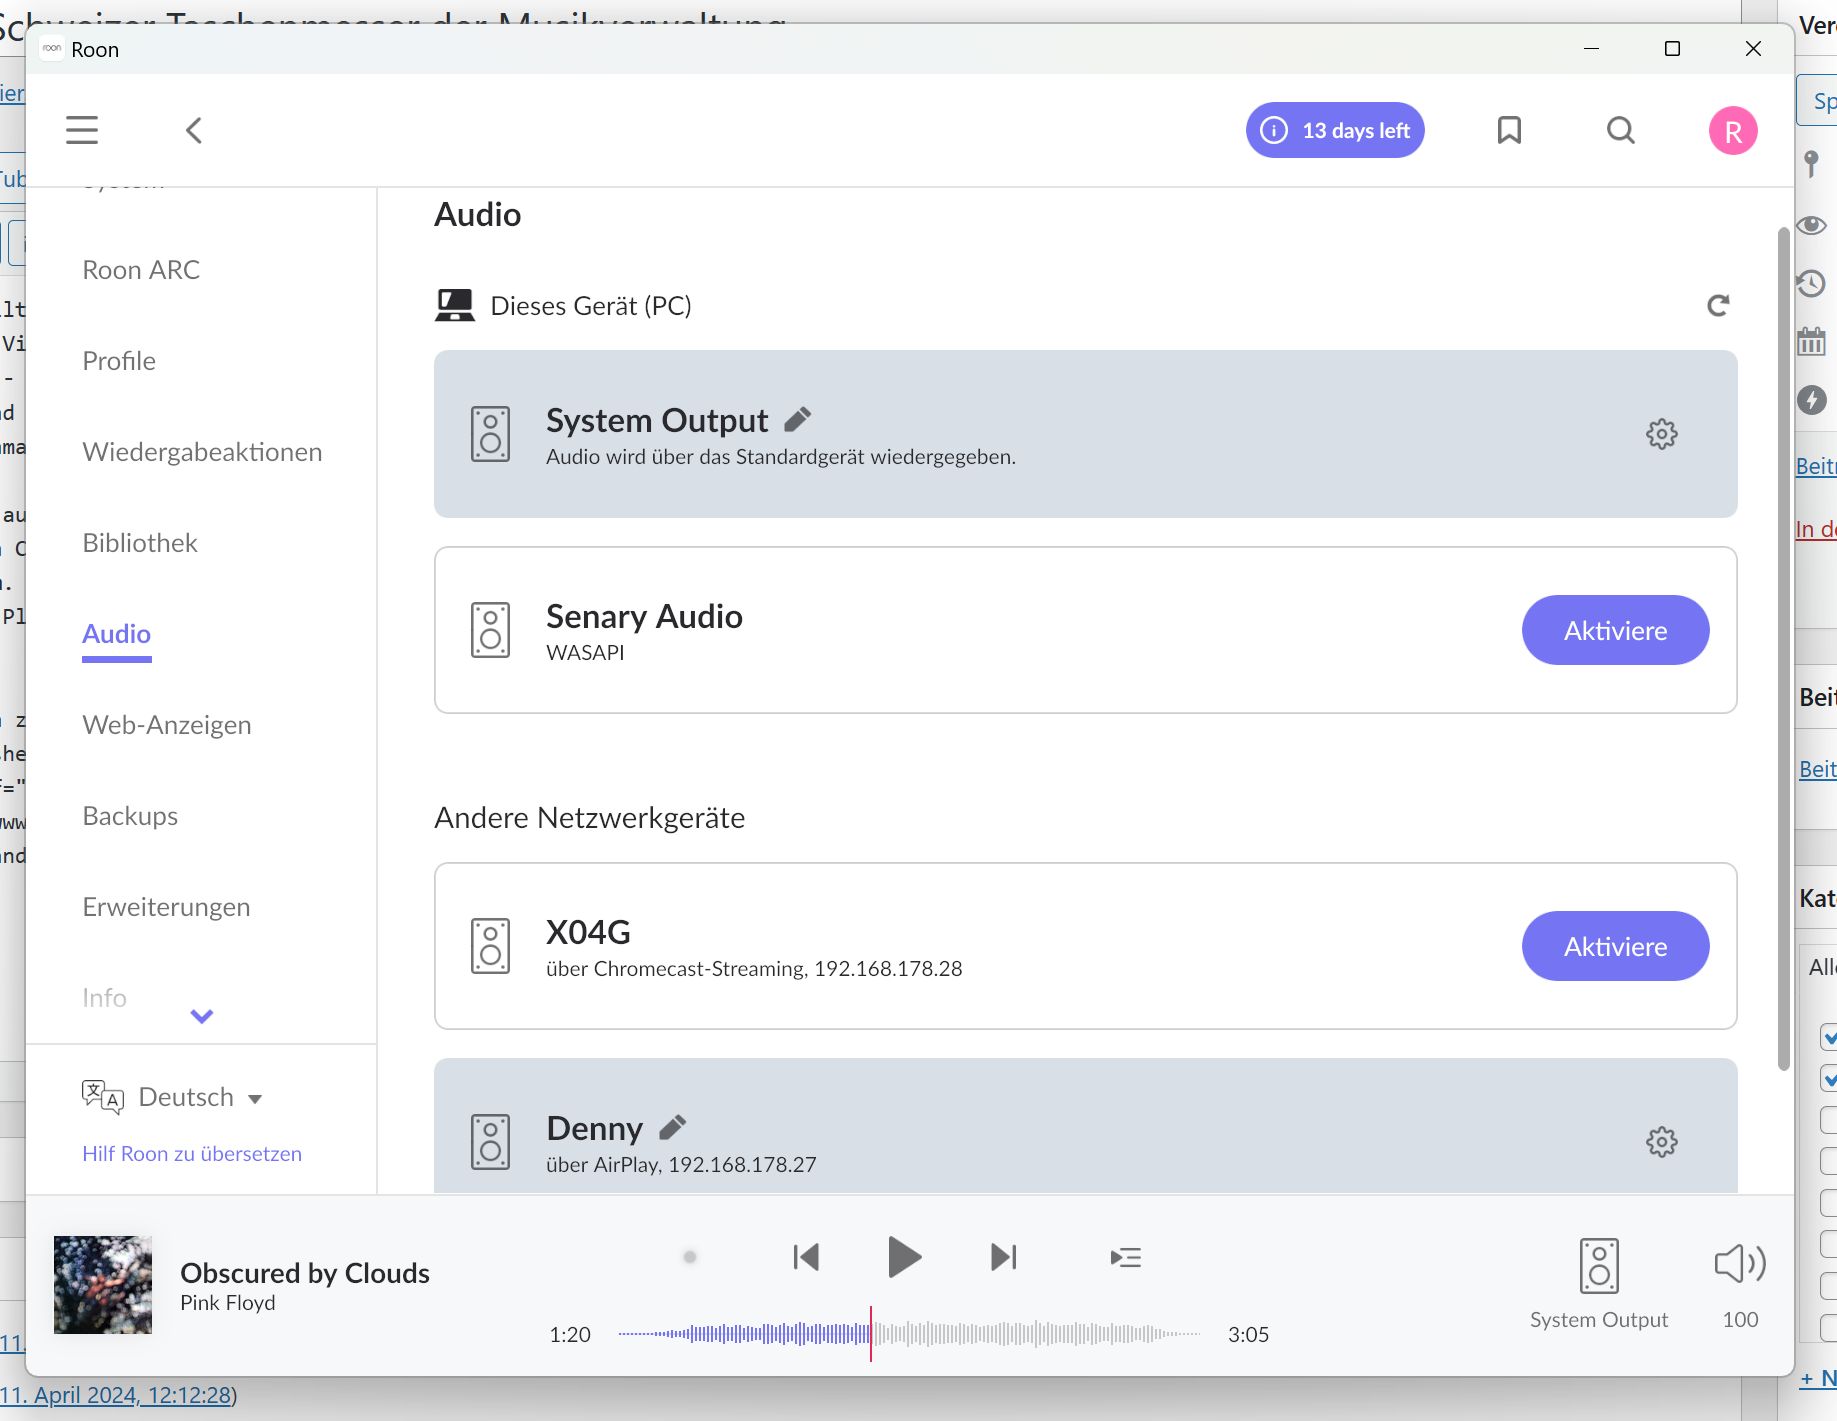Click the pin icon in background window
The height and width of the screenshot is (1421, 1837).
[1811, 163]
